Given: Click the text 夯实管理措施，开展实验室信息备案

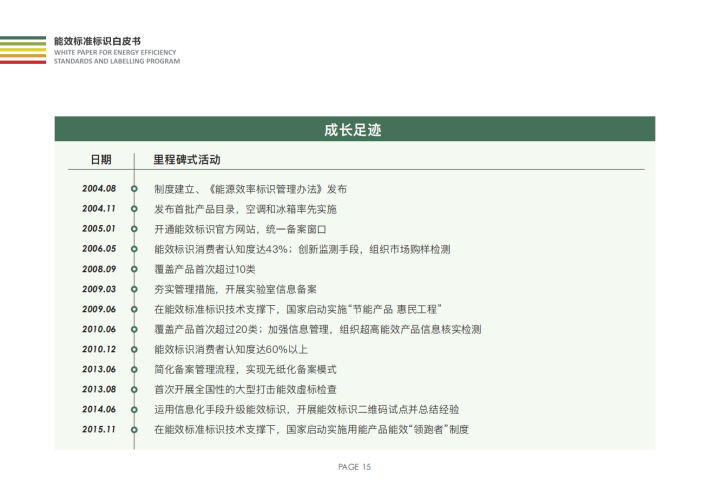Looking at the screenshot, I should pyautogui.click(x=235, y=289).
